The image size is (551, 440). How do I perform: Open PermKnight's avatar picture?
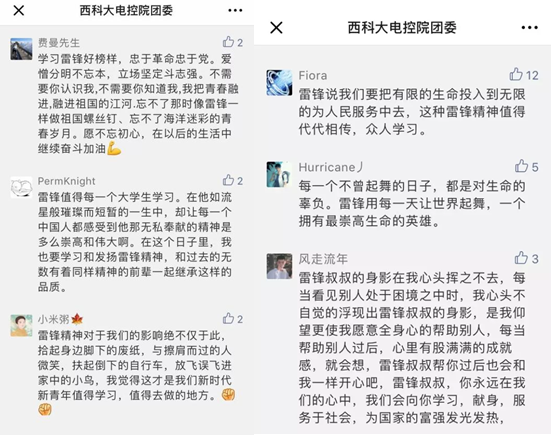coord(21,187)
